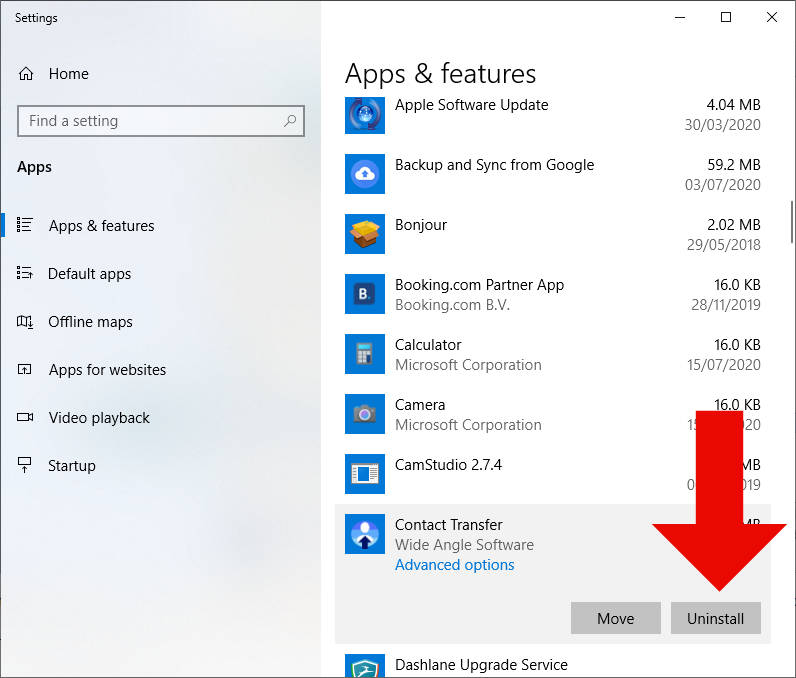Image resolution: width=796 pixels, height=678 pixels.
Task: Select Apps & features in sidebar
Action: [102, 225]
